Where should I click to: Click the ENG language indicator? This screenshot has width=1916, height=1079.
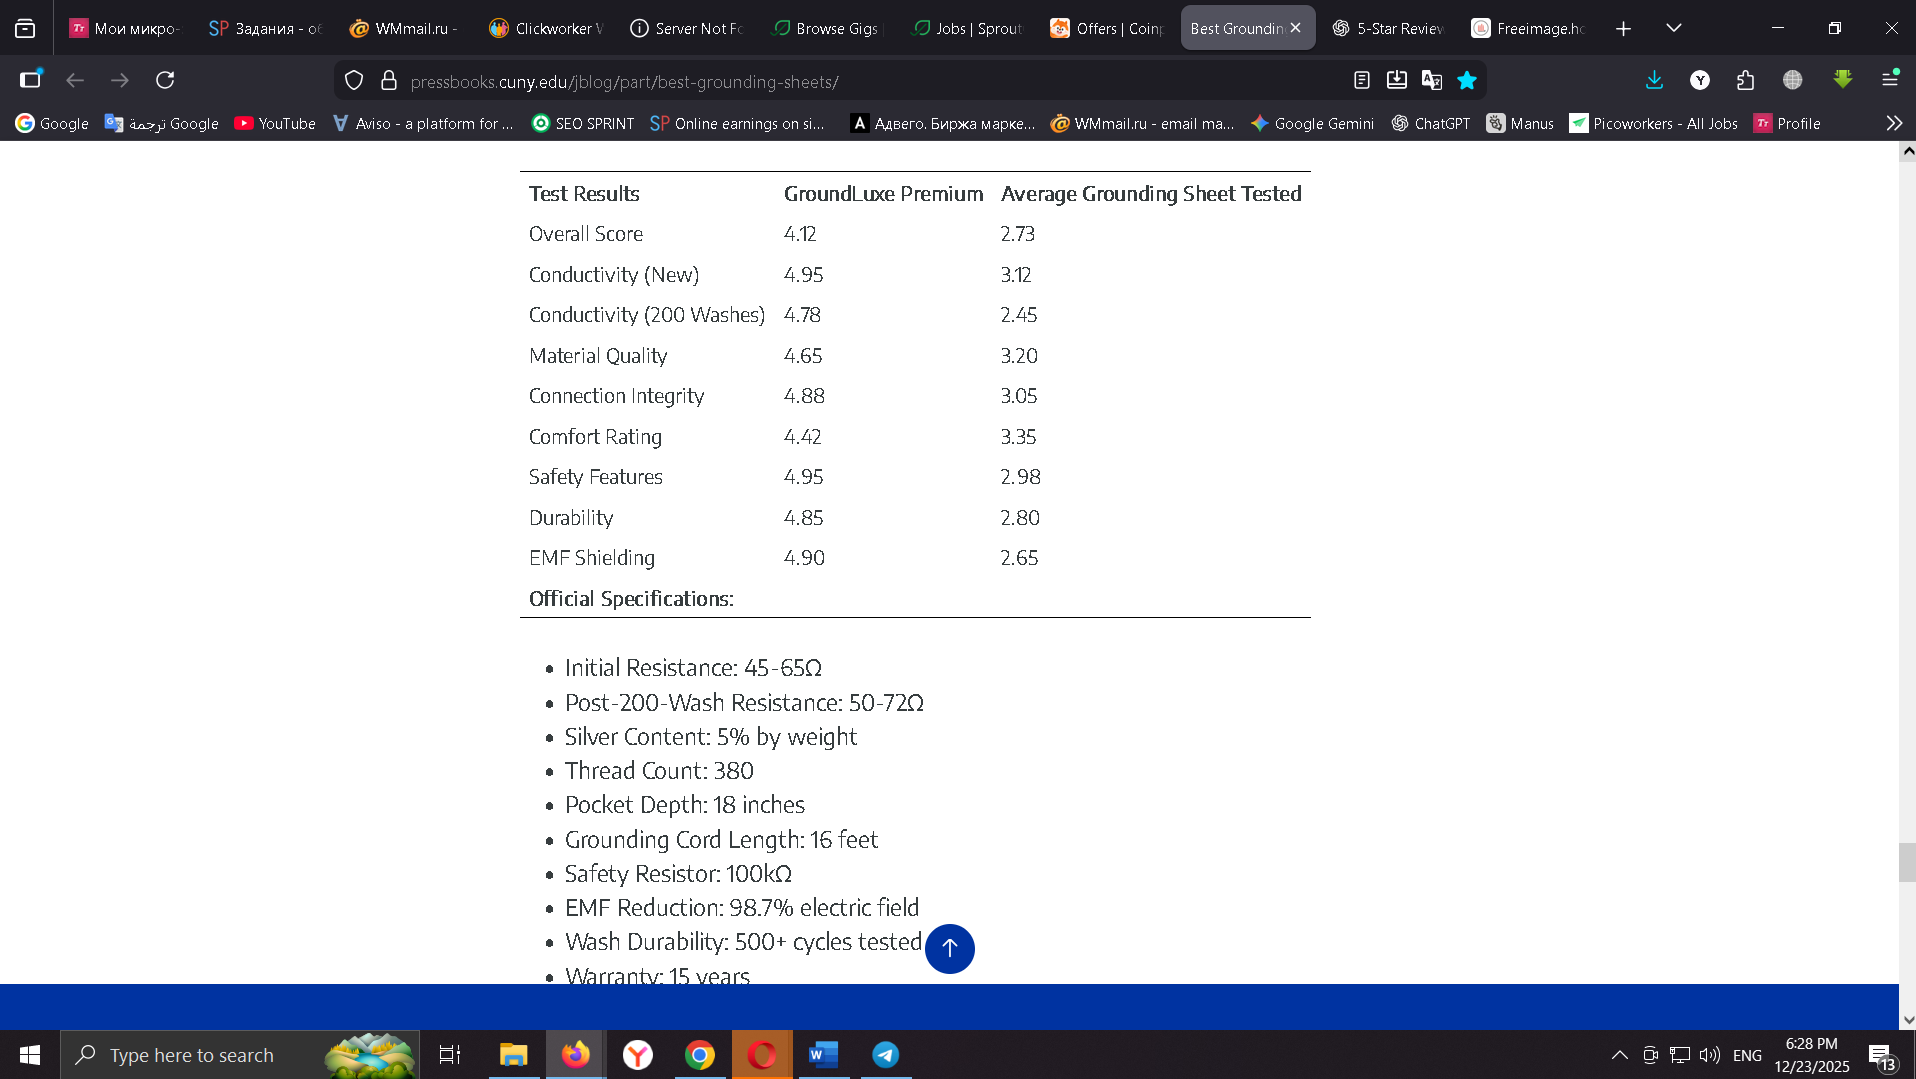pyautogui.click(x=1747, y=1055)
